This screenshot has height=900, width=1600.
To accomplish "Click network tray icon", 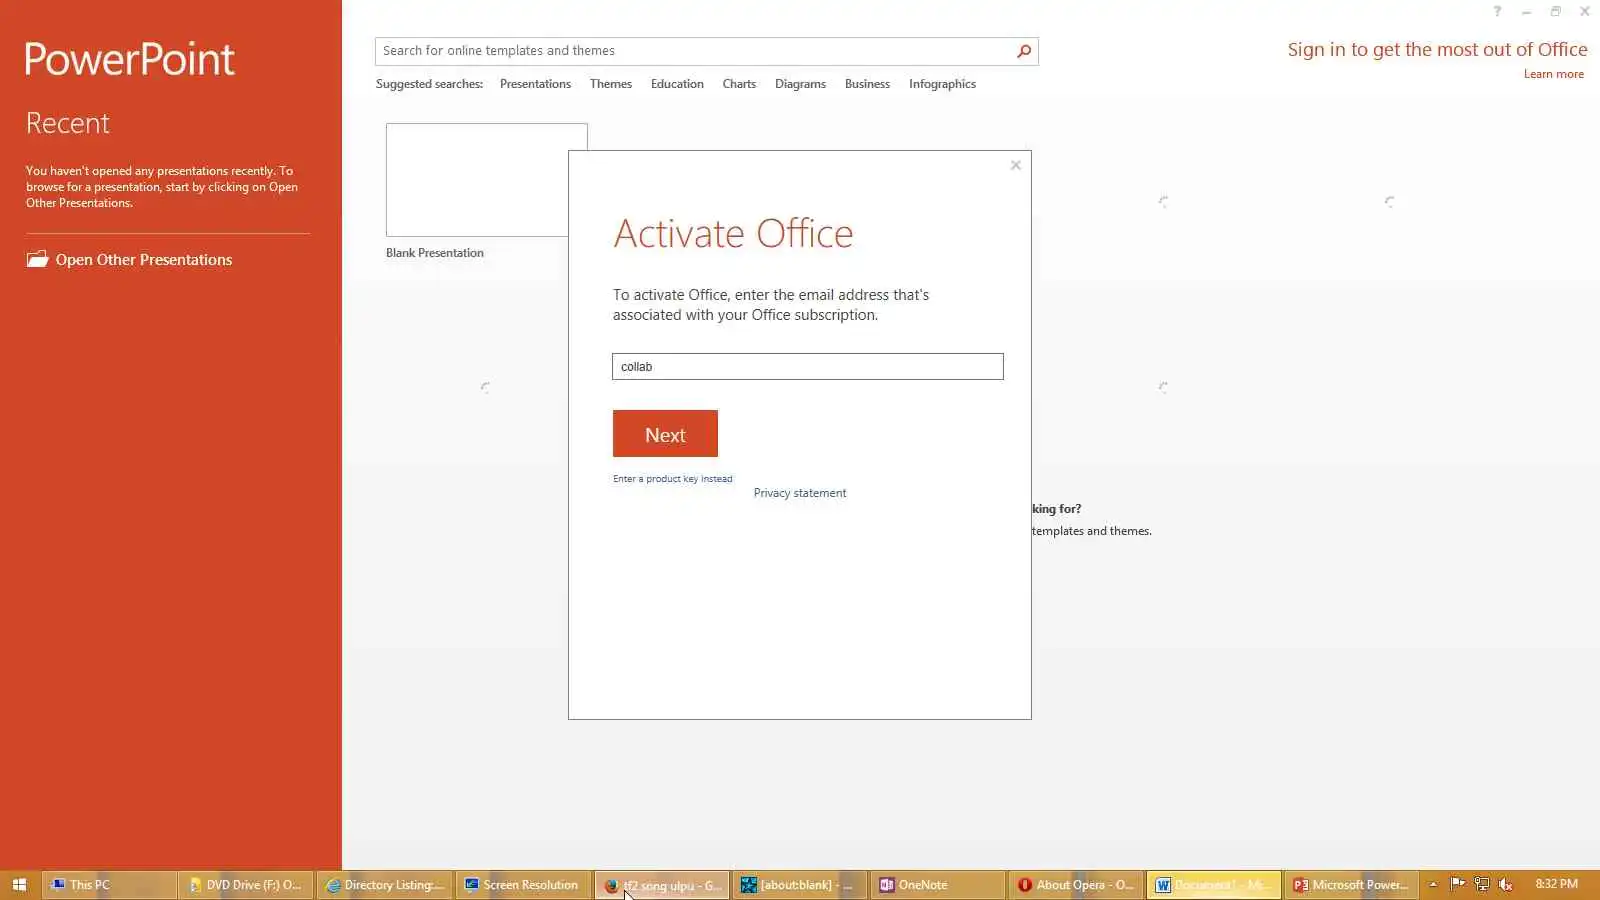I will coord(1482,884).
